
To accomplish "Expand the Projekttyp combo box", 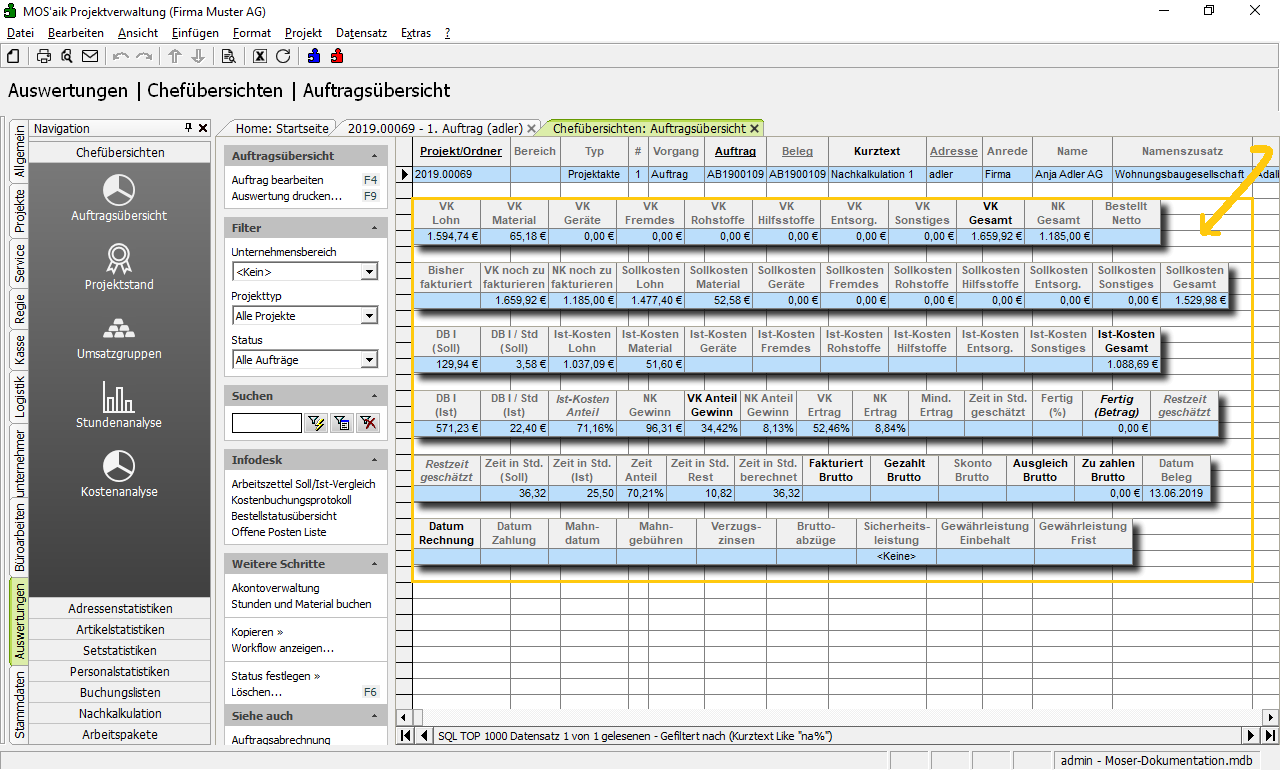I will click(369, 316).
